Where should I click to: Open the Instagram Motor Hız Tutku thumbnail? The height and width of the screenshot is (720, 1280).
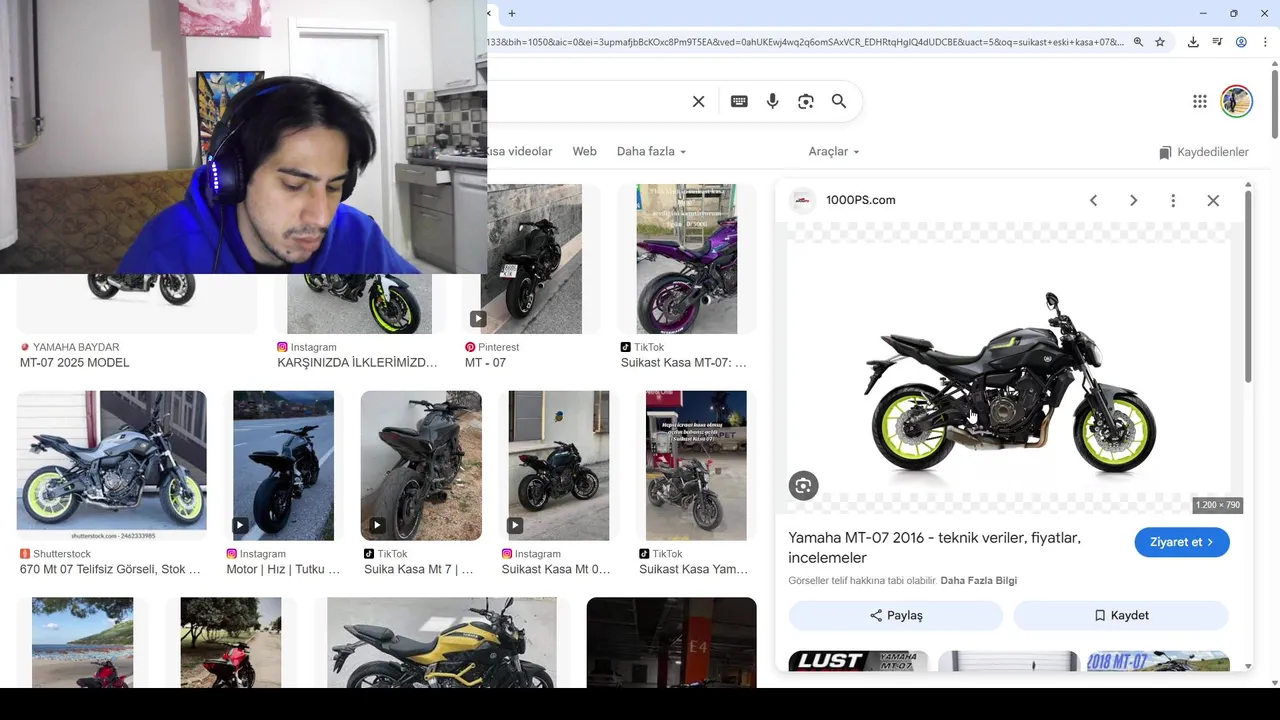click(284, 466)
